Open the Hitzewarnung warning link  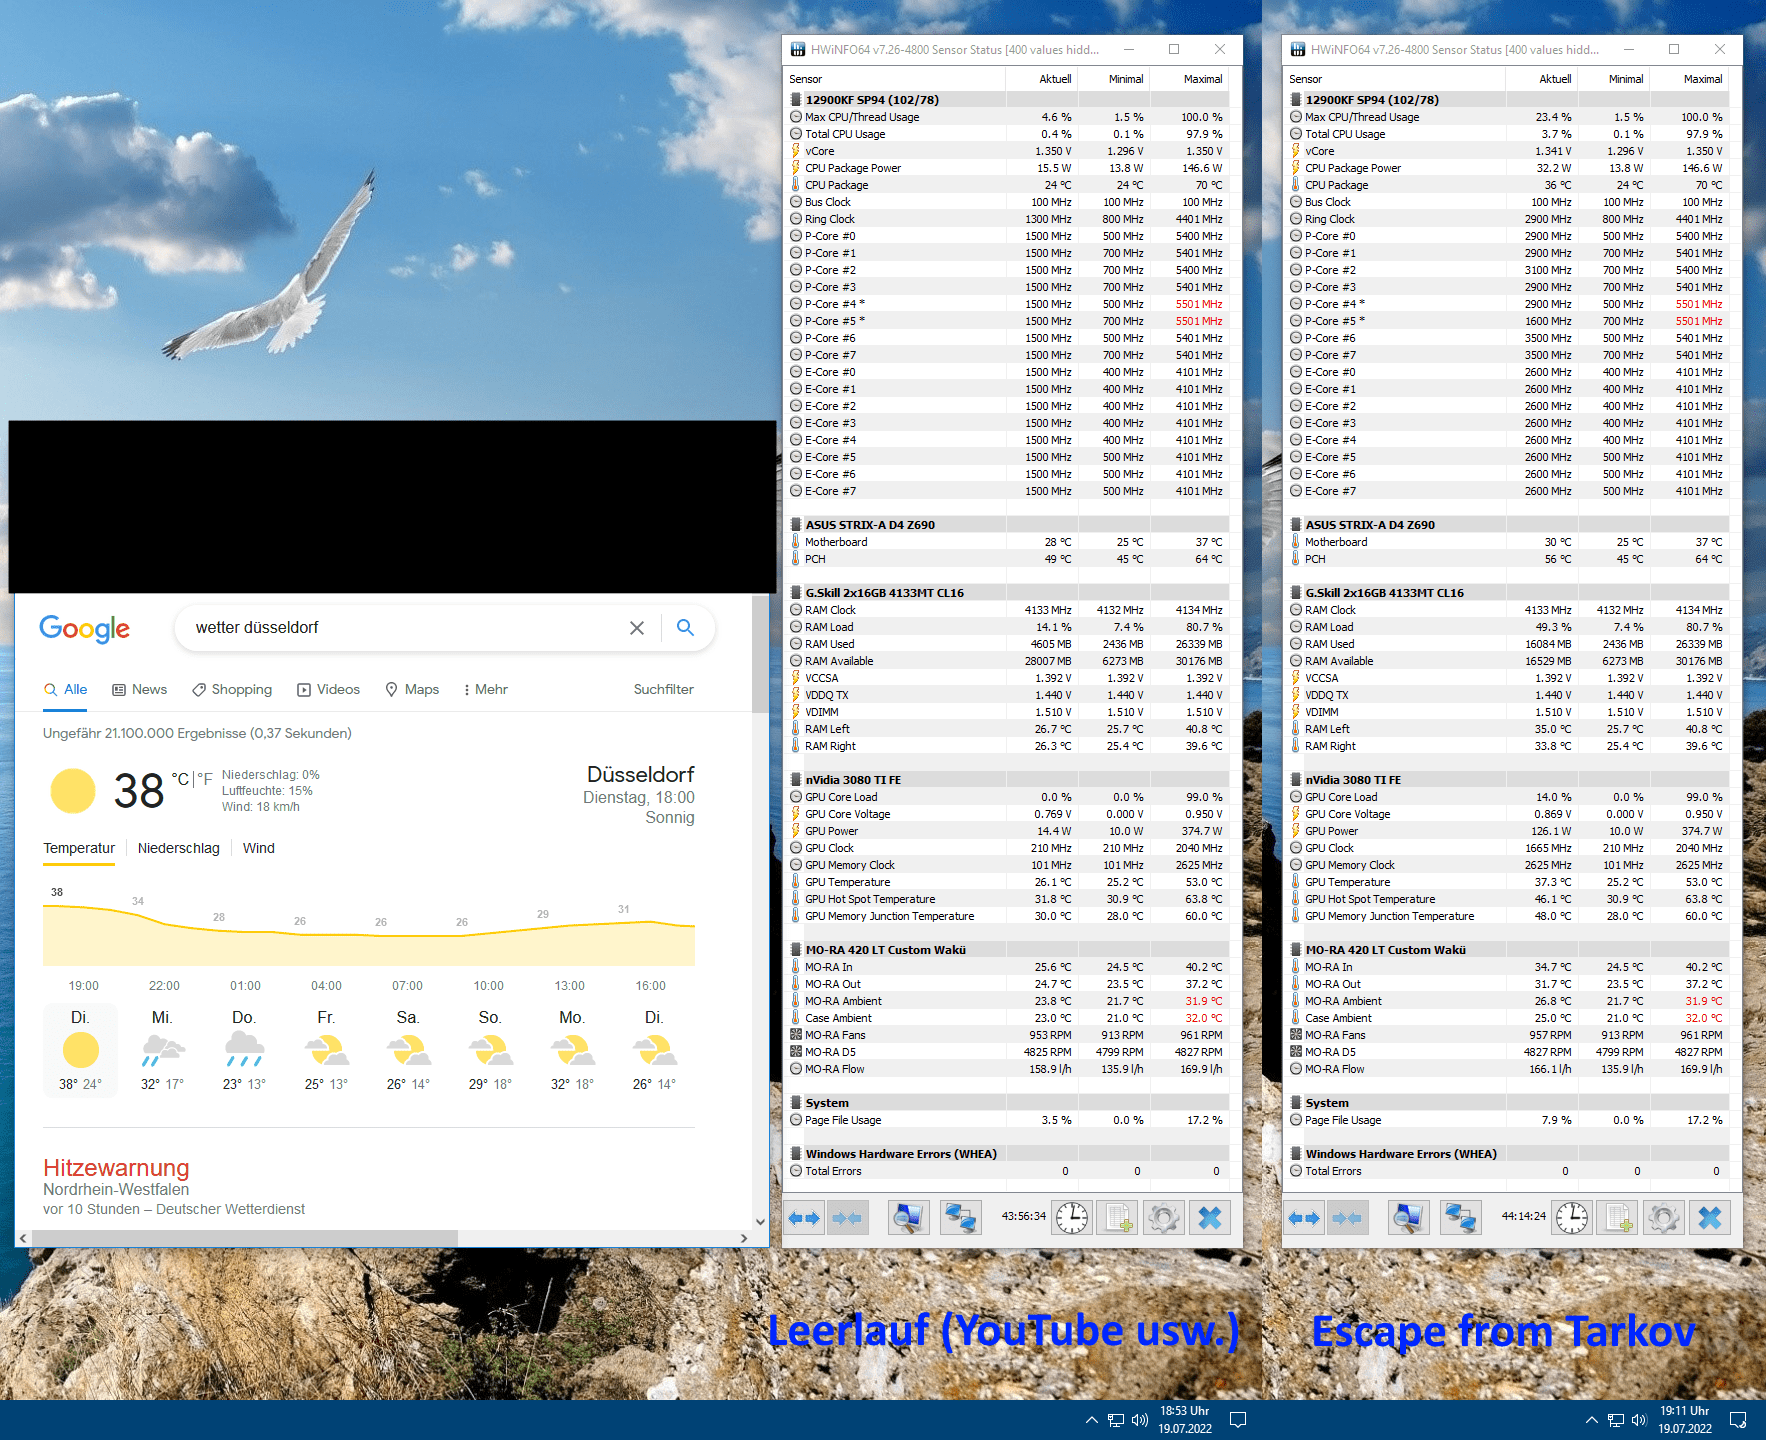[116, 1168]
